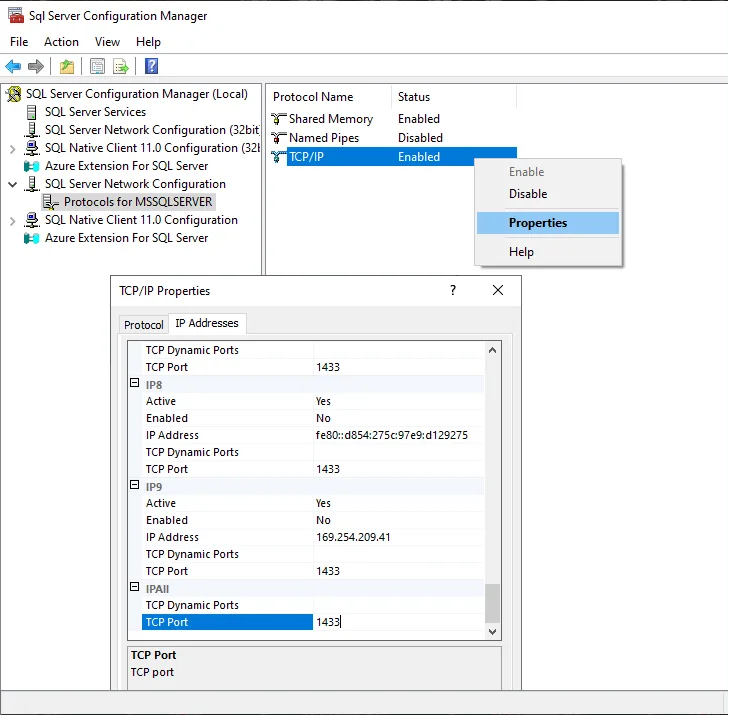Click the scroll up arrow in property list
The height and width of the screenshot is (715, 729).
click(492, 350)
